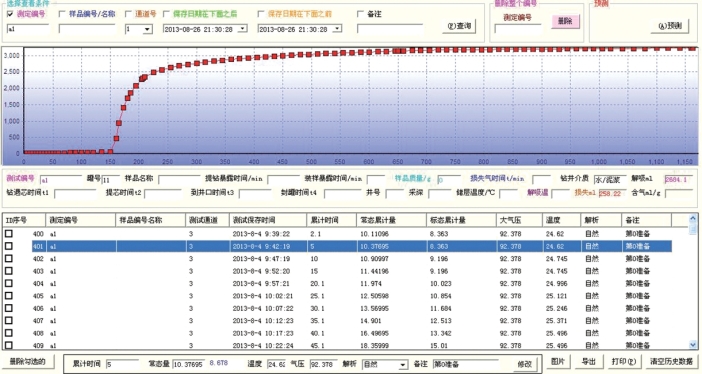Image resolution: width=702 pixels, height=374 pixels.
Task: Sort by the 标态累计量 column header
Action: (462, 220)
